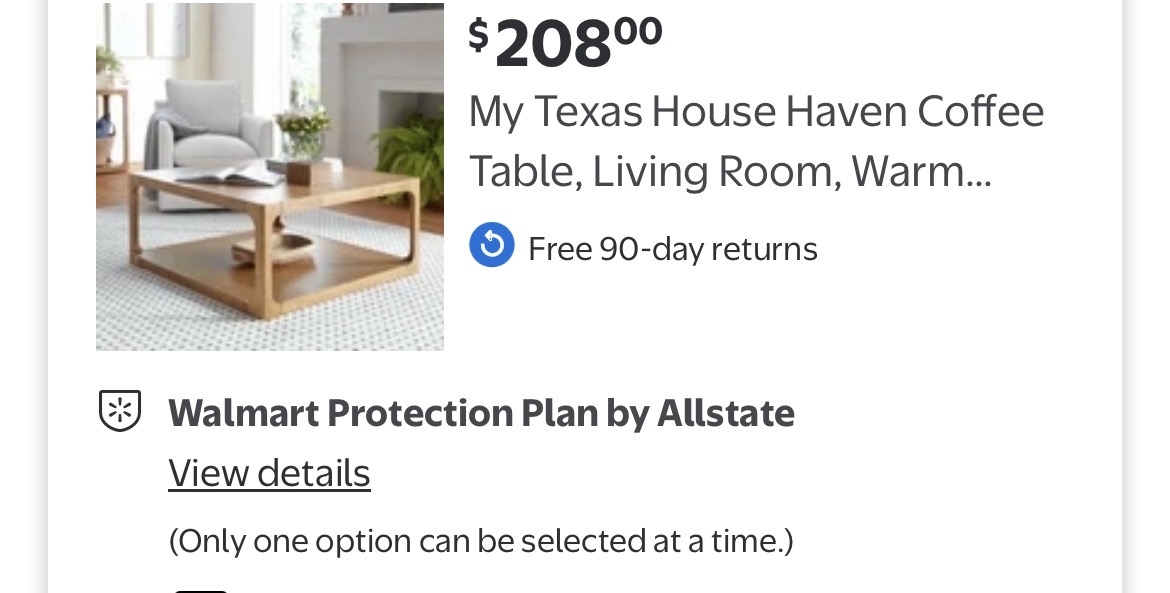The width and height of the screenshot is (1170, 593).
Task: Tap the $208.00 price
Action: click(x=565, y=41)
